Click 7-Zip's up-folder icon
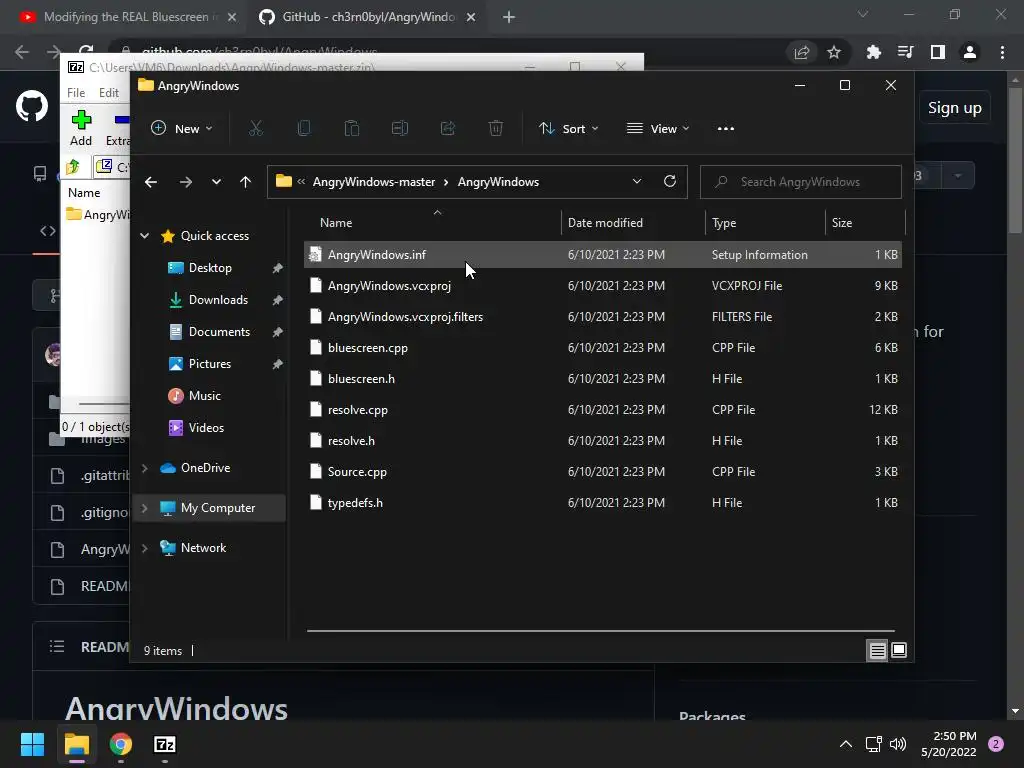Image resolution: width=1024 pixels, height=768 pixels. [73, 167]
